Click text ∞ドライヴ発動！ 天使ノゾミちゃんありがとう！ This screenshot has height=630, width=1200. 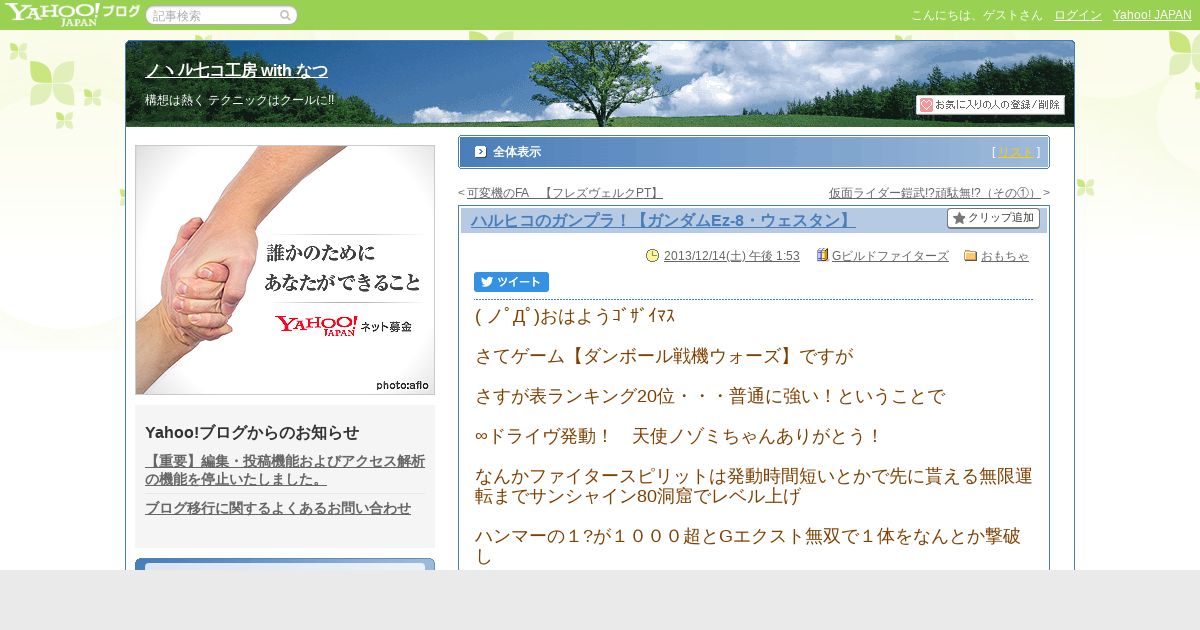(x=679, y=436)
